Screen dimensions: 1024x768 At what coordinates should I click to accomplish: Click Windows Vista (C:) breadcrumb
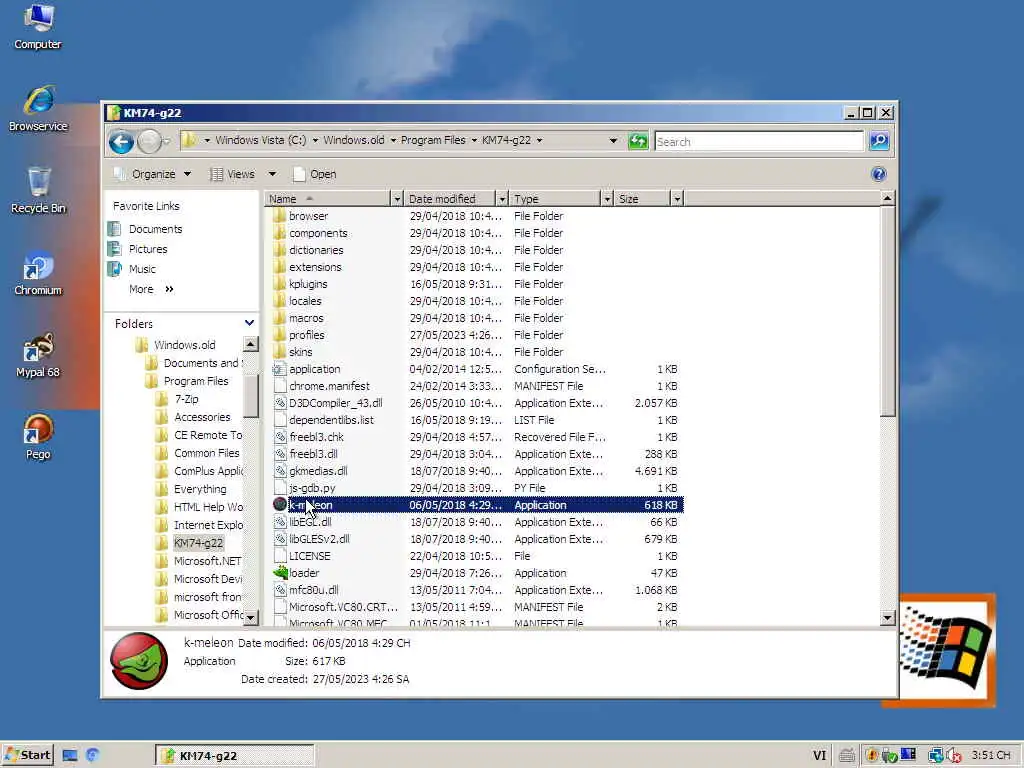[261, 140]
